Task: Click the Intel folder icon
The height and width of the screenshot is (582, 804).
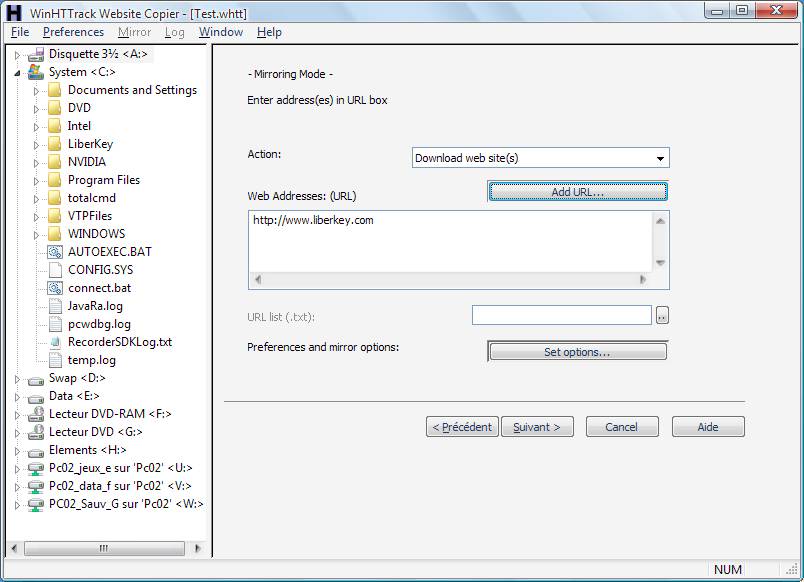Action: (54, 126)
